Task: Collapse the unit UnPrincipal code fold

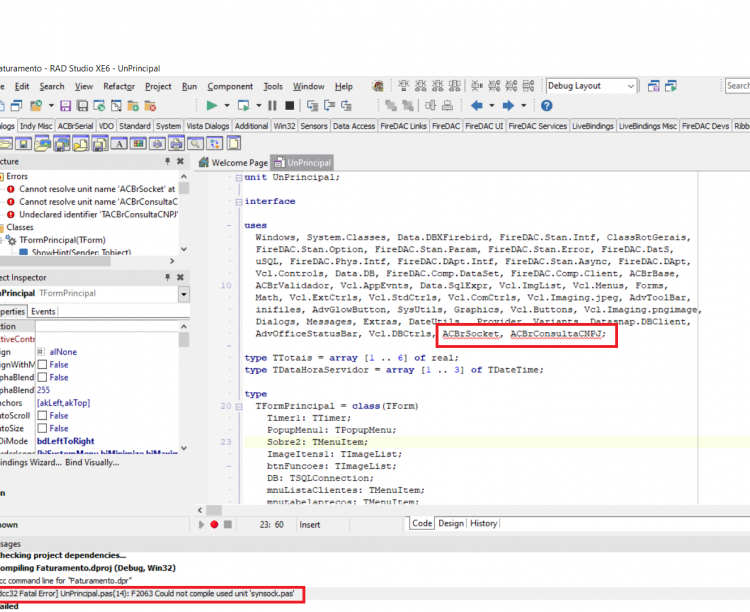Action: (x=239, y=178)
